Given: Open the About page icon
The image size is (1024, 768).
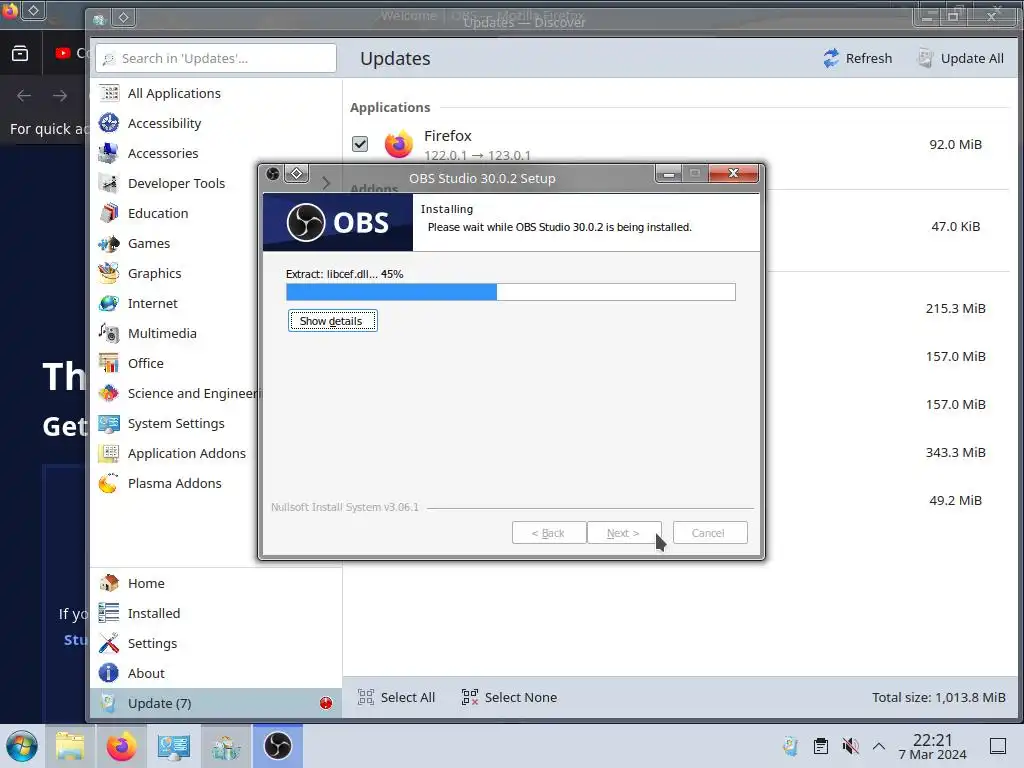Looking at the screenshot, I should (109, 673).
